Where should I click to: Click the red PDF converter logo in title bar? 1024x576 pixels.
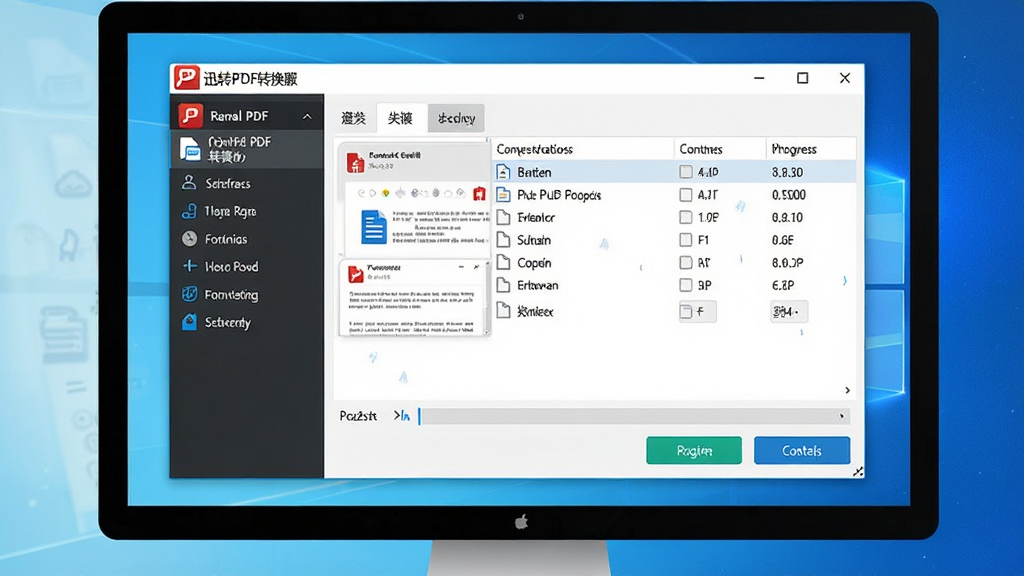187,78
